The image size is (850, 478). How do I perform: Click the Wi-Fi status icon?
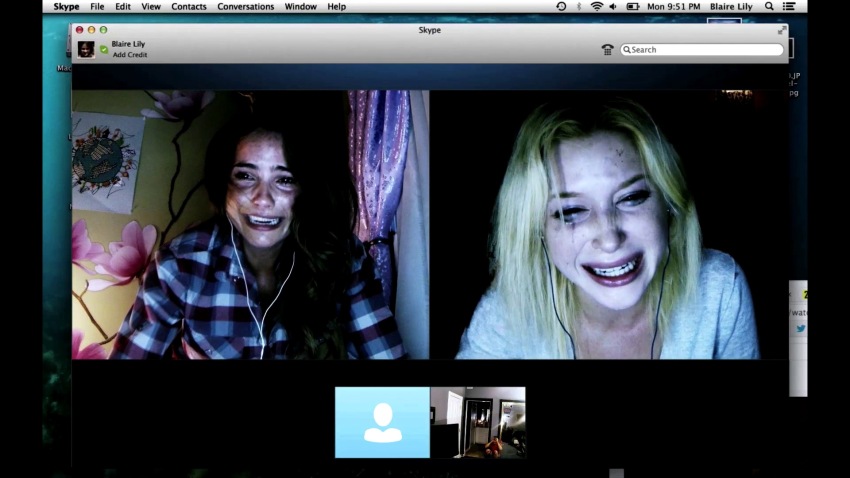597,7
